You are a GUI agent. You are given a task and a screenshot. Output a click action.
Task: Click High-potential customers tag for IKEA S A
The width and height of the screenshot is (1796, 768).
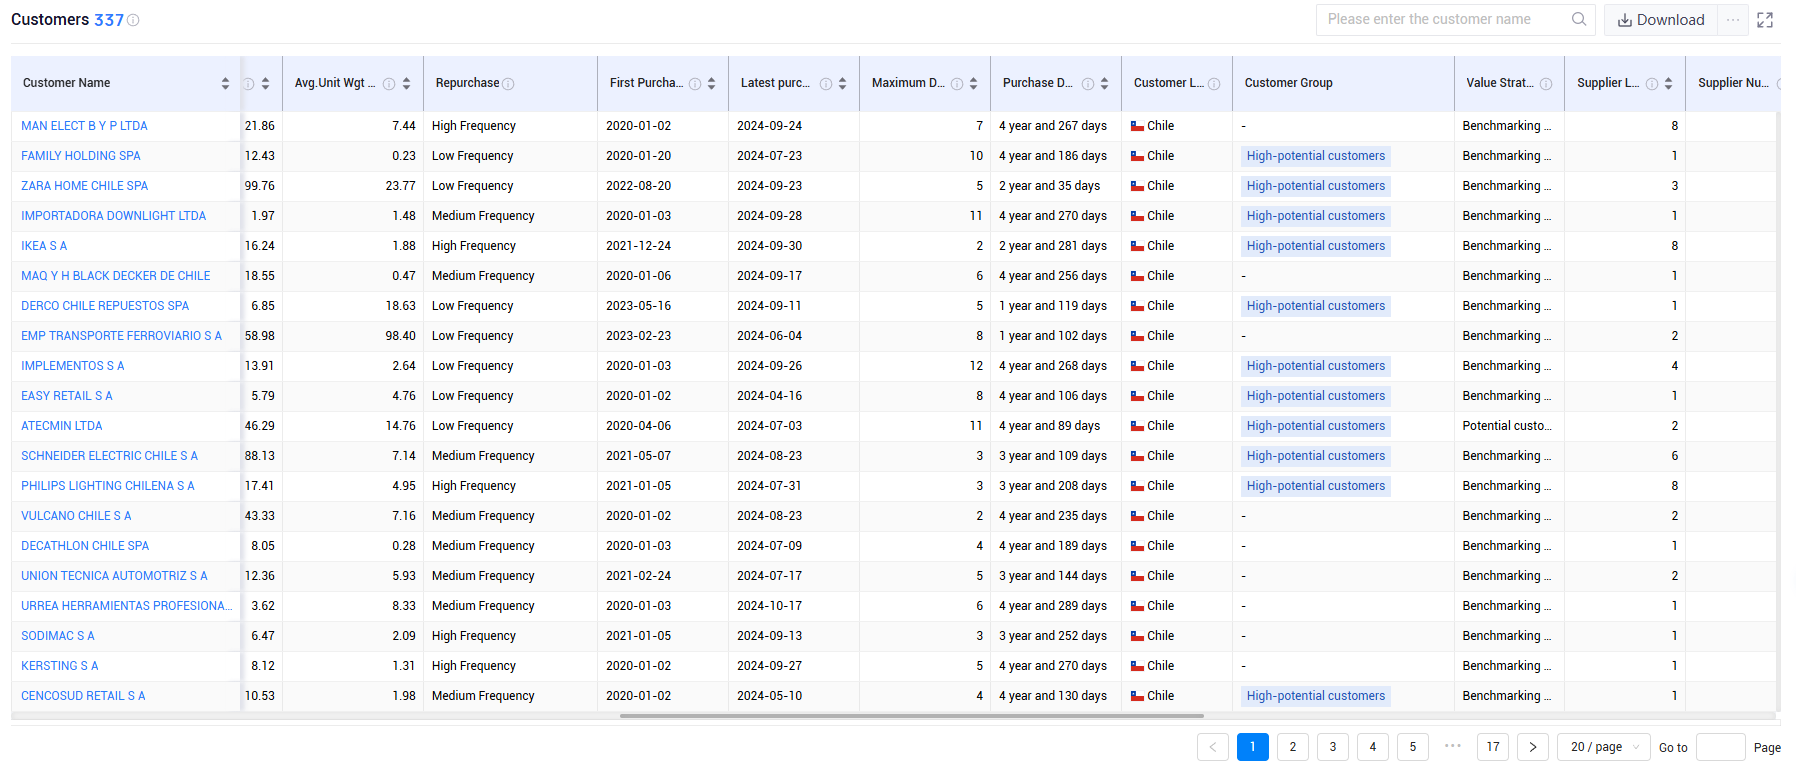tap(1316, 246)
